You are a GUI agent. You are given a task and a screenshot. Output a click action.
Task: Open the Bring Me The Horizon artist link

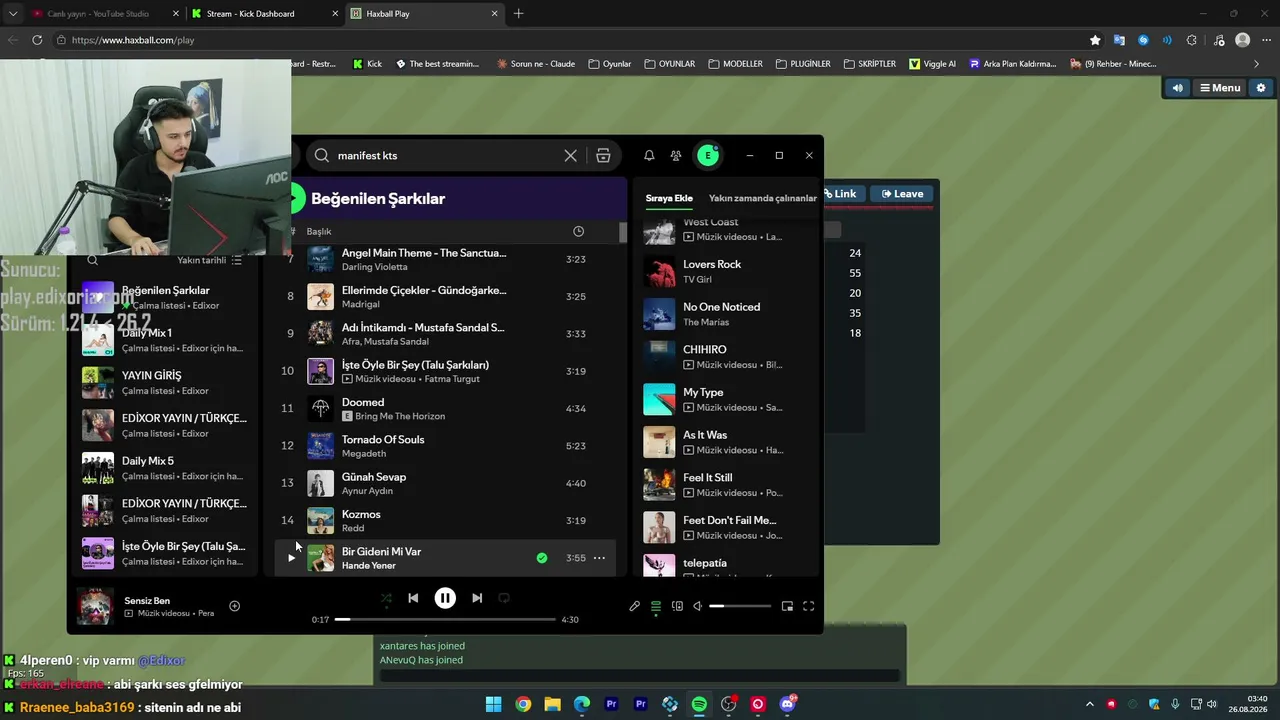(x=400, y=417)
